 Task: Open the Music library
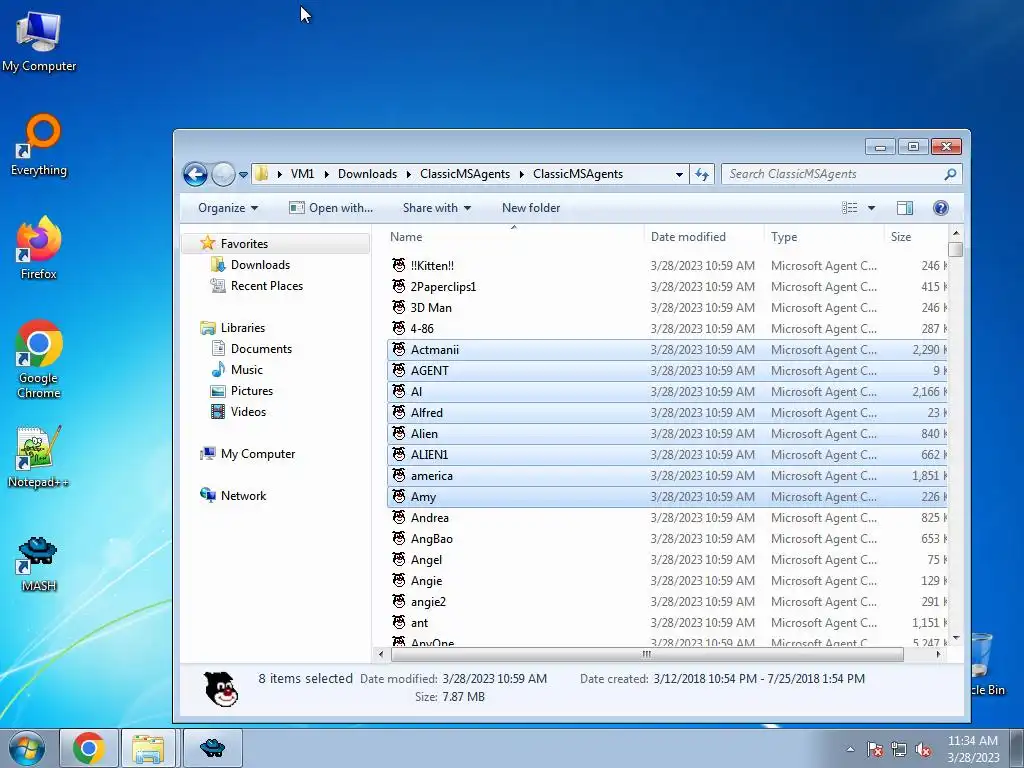[x=246, y=370]
